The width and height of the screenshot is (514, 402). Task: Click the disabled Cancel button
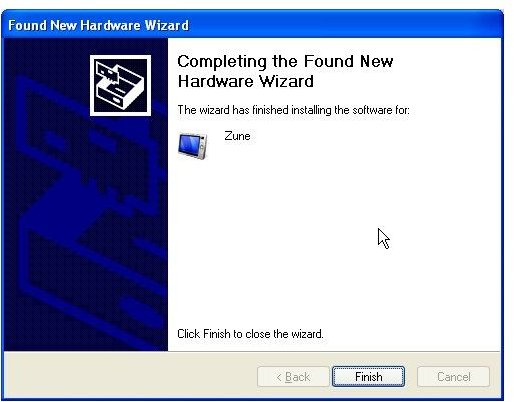453,377
